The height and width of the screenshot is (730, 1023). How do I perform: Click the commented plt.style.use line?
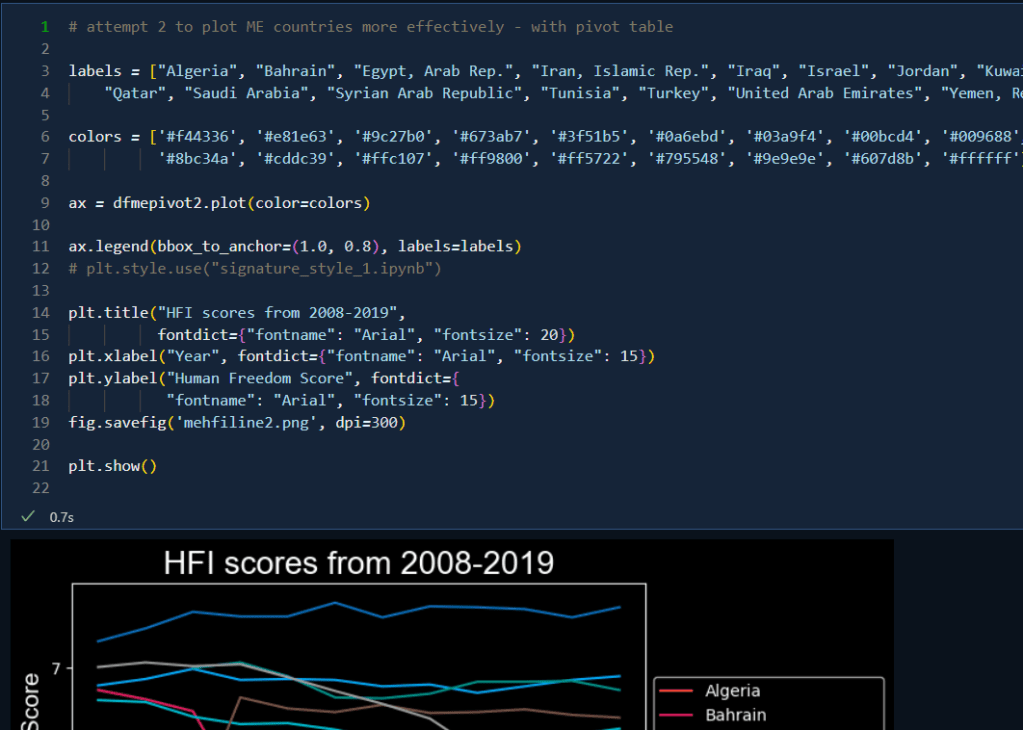coord(254,269)
